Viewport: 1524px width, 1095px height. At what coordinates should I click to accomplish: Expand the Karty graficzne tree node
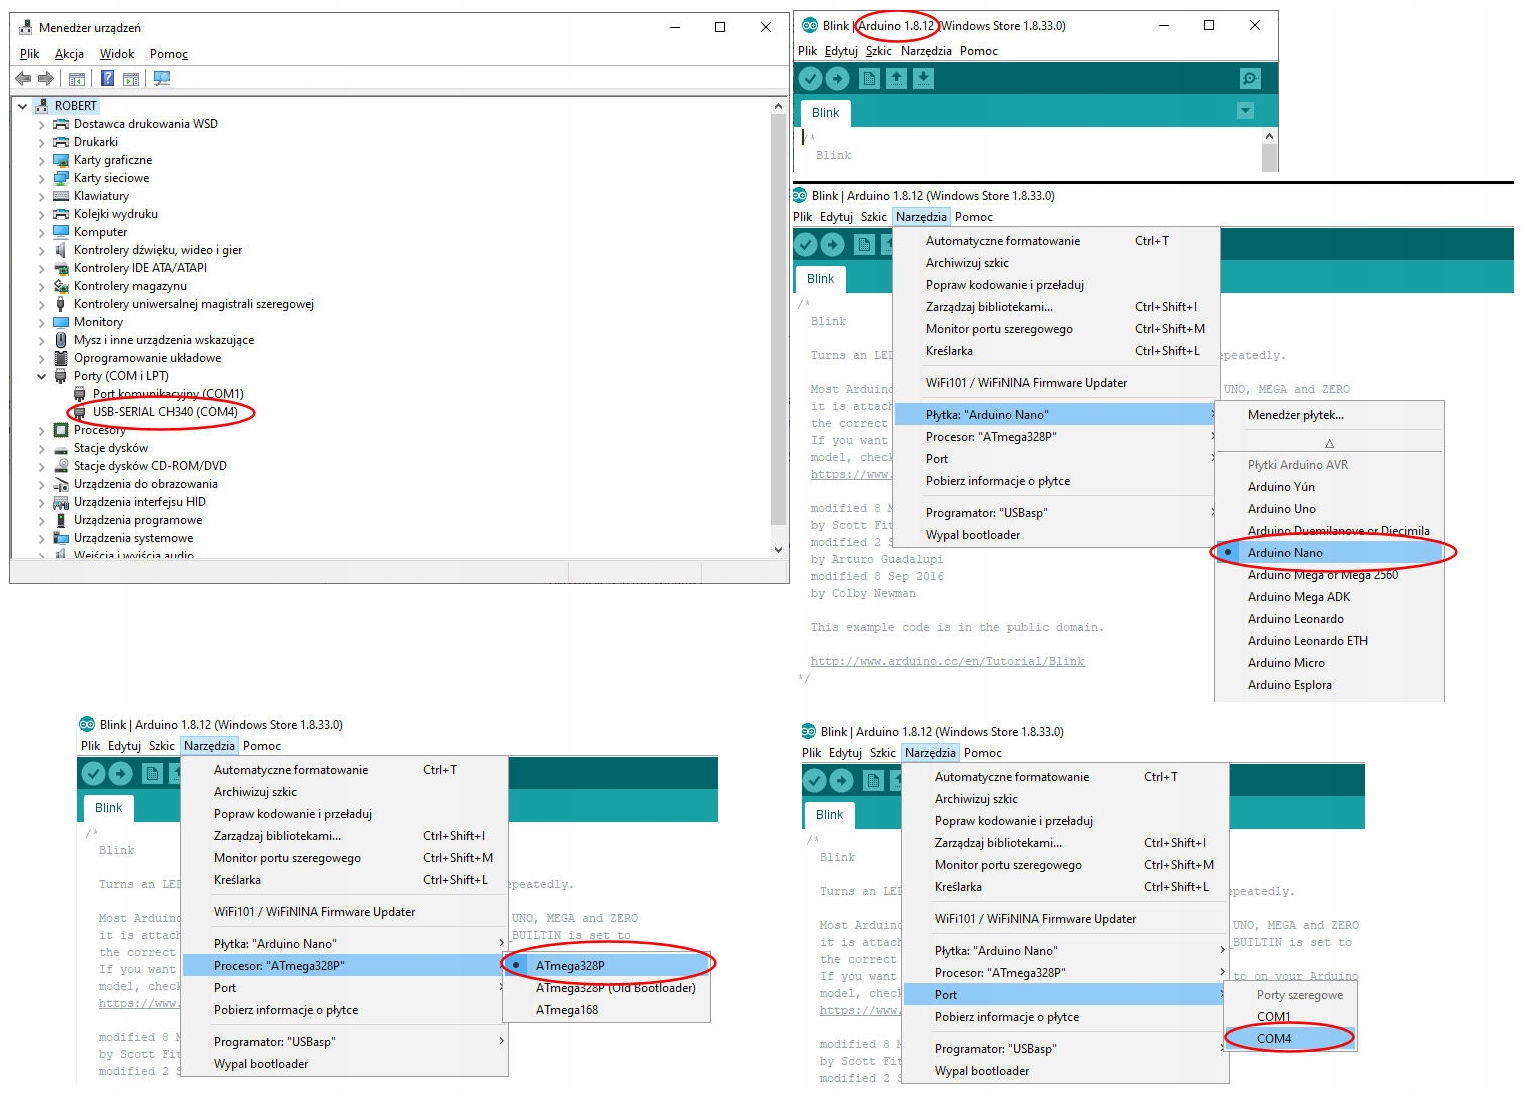pyautogui.click(x=41, y=160)
